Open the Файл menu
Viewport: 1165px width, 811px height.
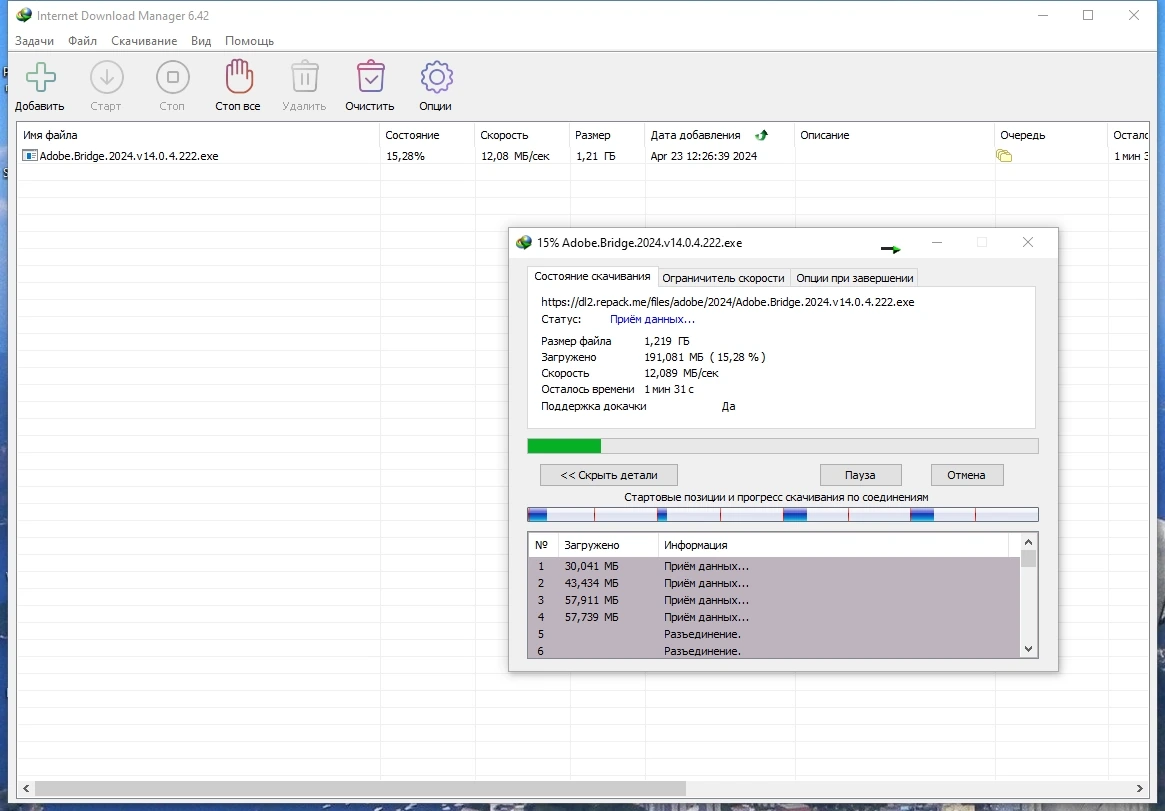tap(82, 41)
